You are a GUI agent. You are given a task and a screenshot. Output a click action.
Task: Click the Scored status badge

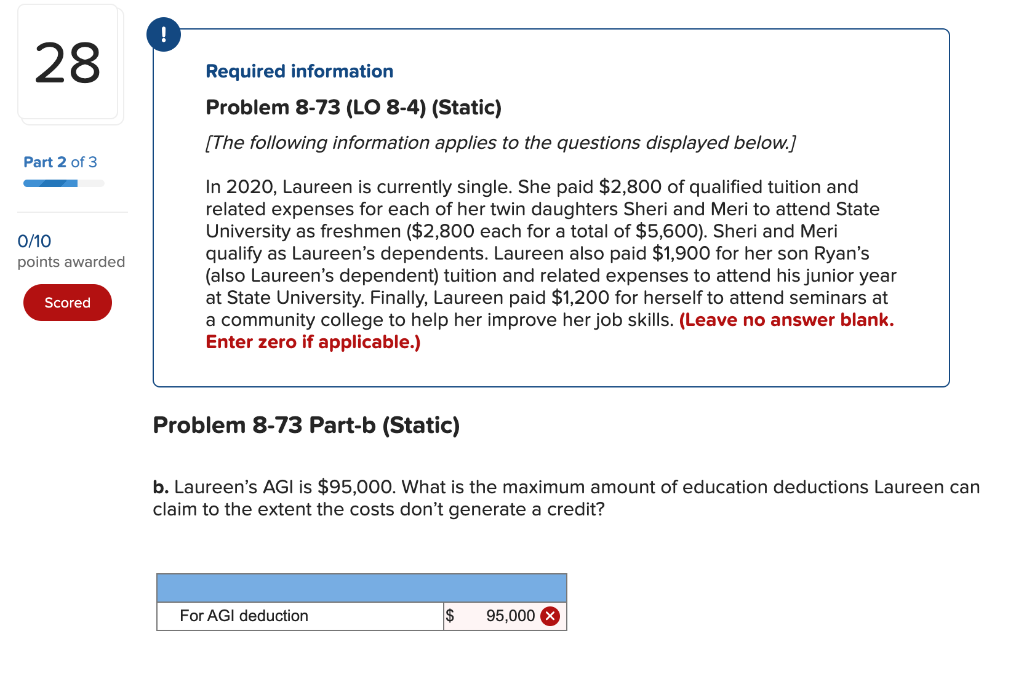pos(67,302)
